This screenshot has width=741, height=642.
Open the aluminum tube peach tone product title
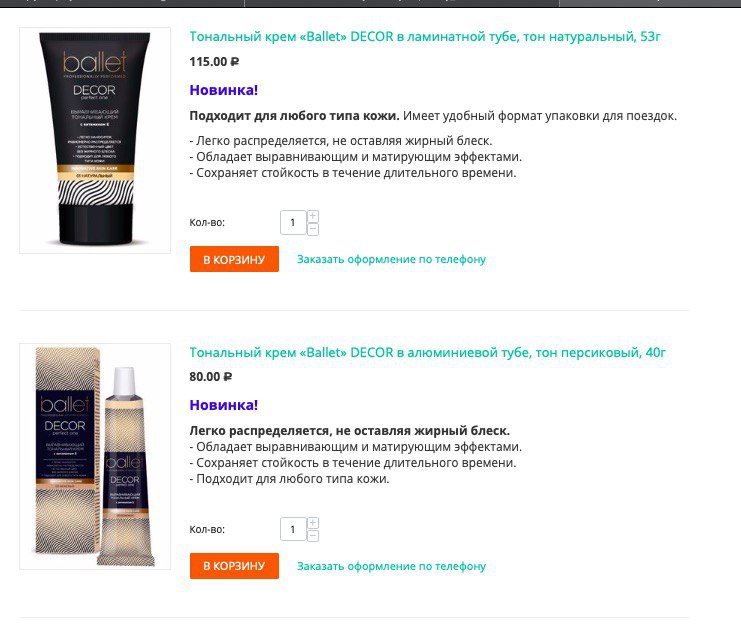click(427, 352)
